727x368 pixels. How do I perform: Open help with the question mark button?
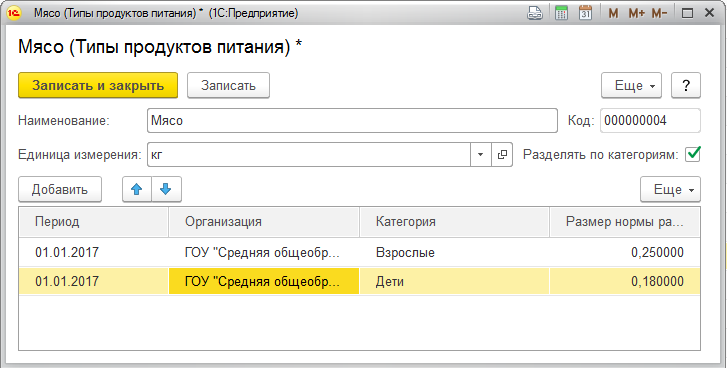(x=686, y=85)
